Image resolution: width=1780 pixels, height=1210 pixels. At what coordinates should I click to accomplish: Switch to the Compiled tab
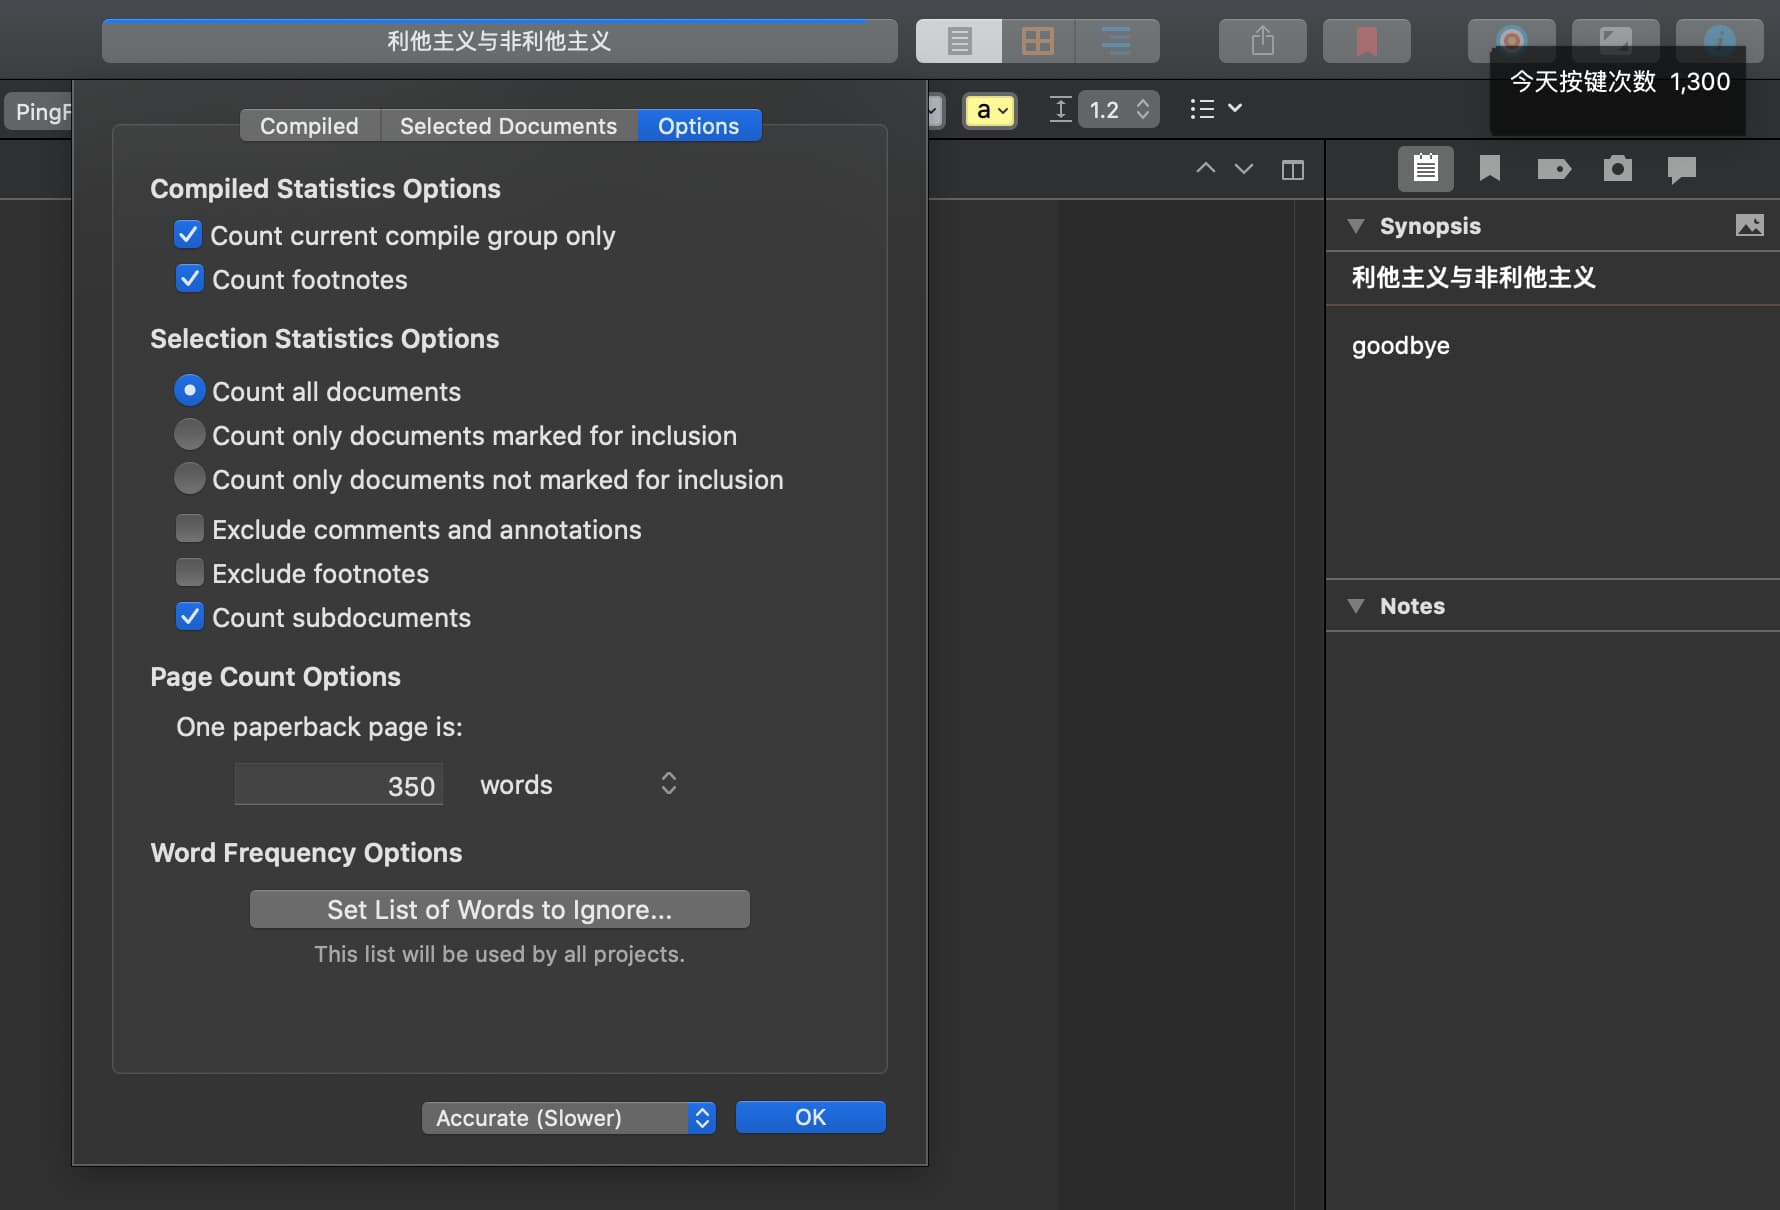click(309, 126)
